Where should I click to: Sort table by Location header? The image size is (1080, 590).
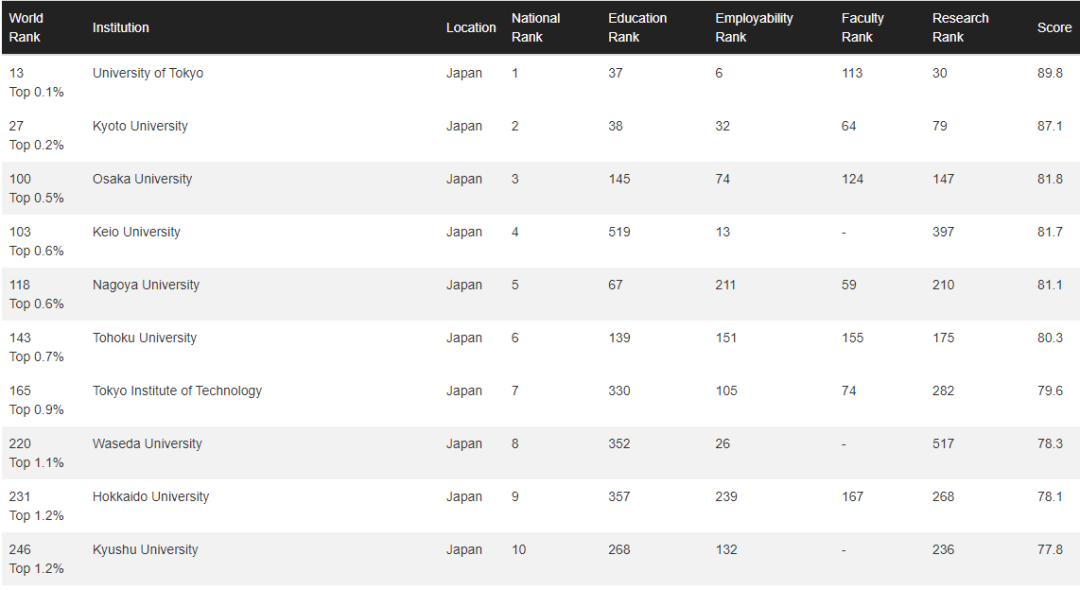[470, 28]
